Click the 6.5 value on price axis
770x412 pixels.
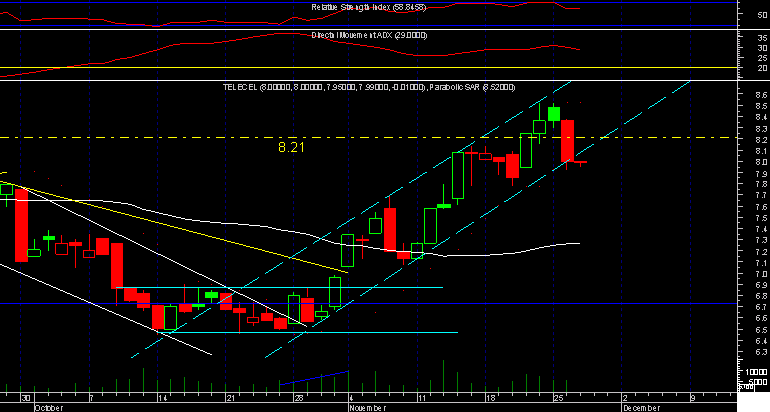coord(762,330)
